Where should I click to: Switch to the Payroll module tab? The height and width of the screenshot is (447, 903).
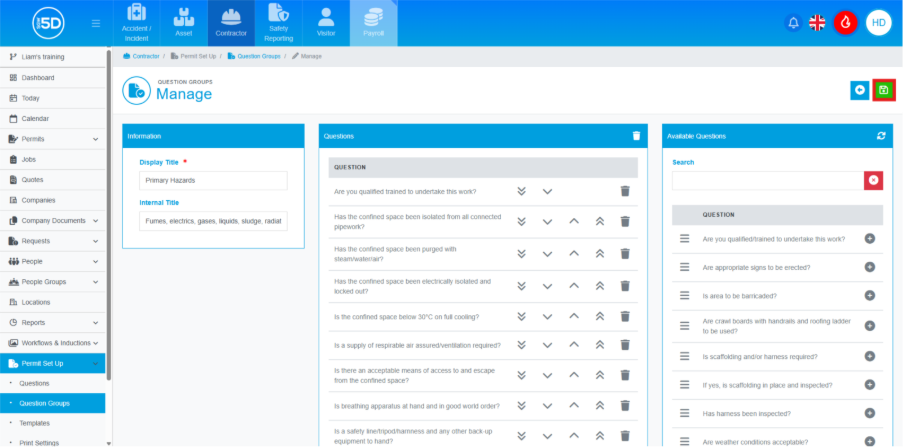coord(373,24)
